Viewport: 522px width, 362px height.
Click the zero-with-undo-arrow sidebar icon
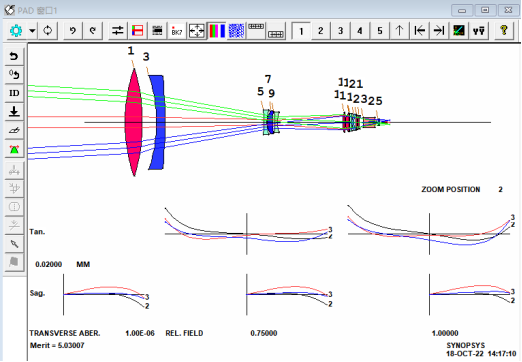14,74
